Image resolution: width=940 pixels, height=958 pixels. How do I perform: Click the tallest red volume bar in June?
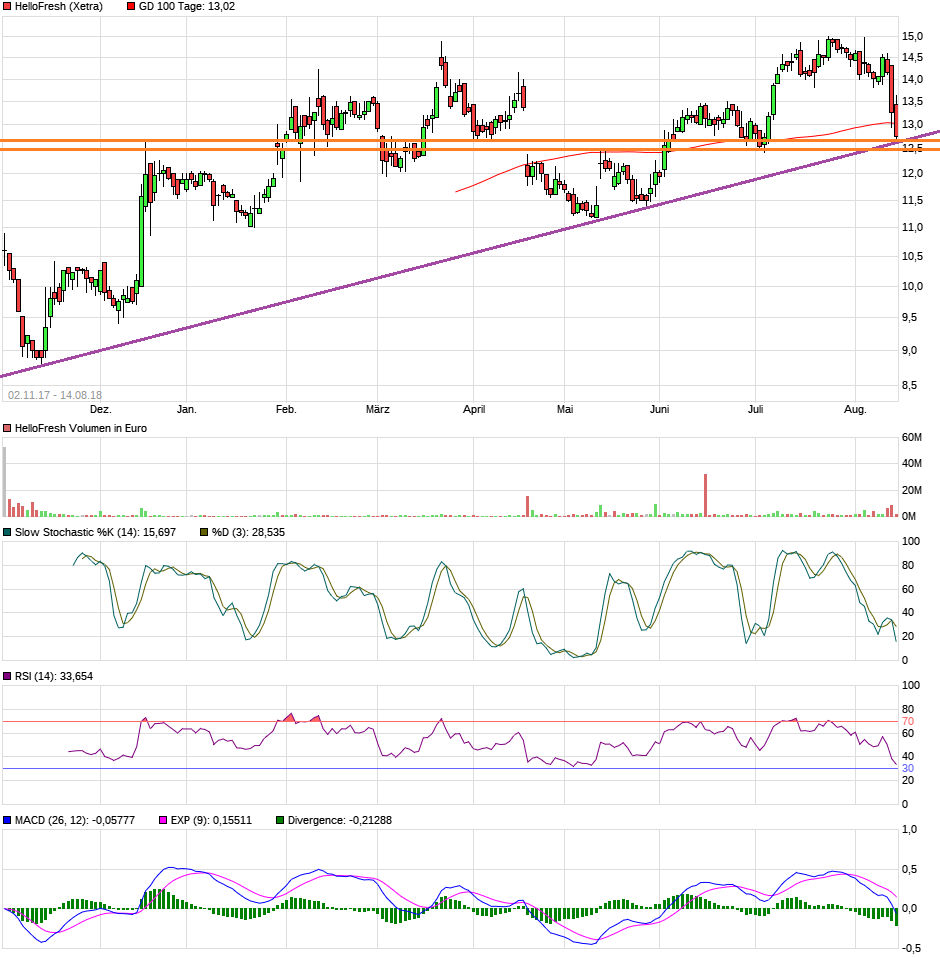[x=705, y=496]
